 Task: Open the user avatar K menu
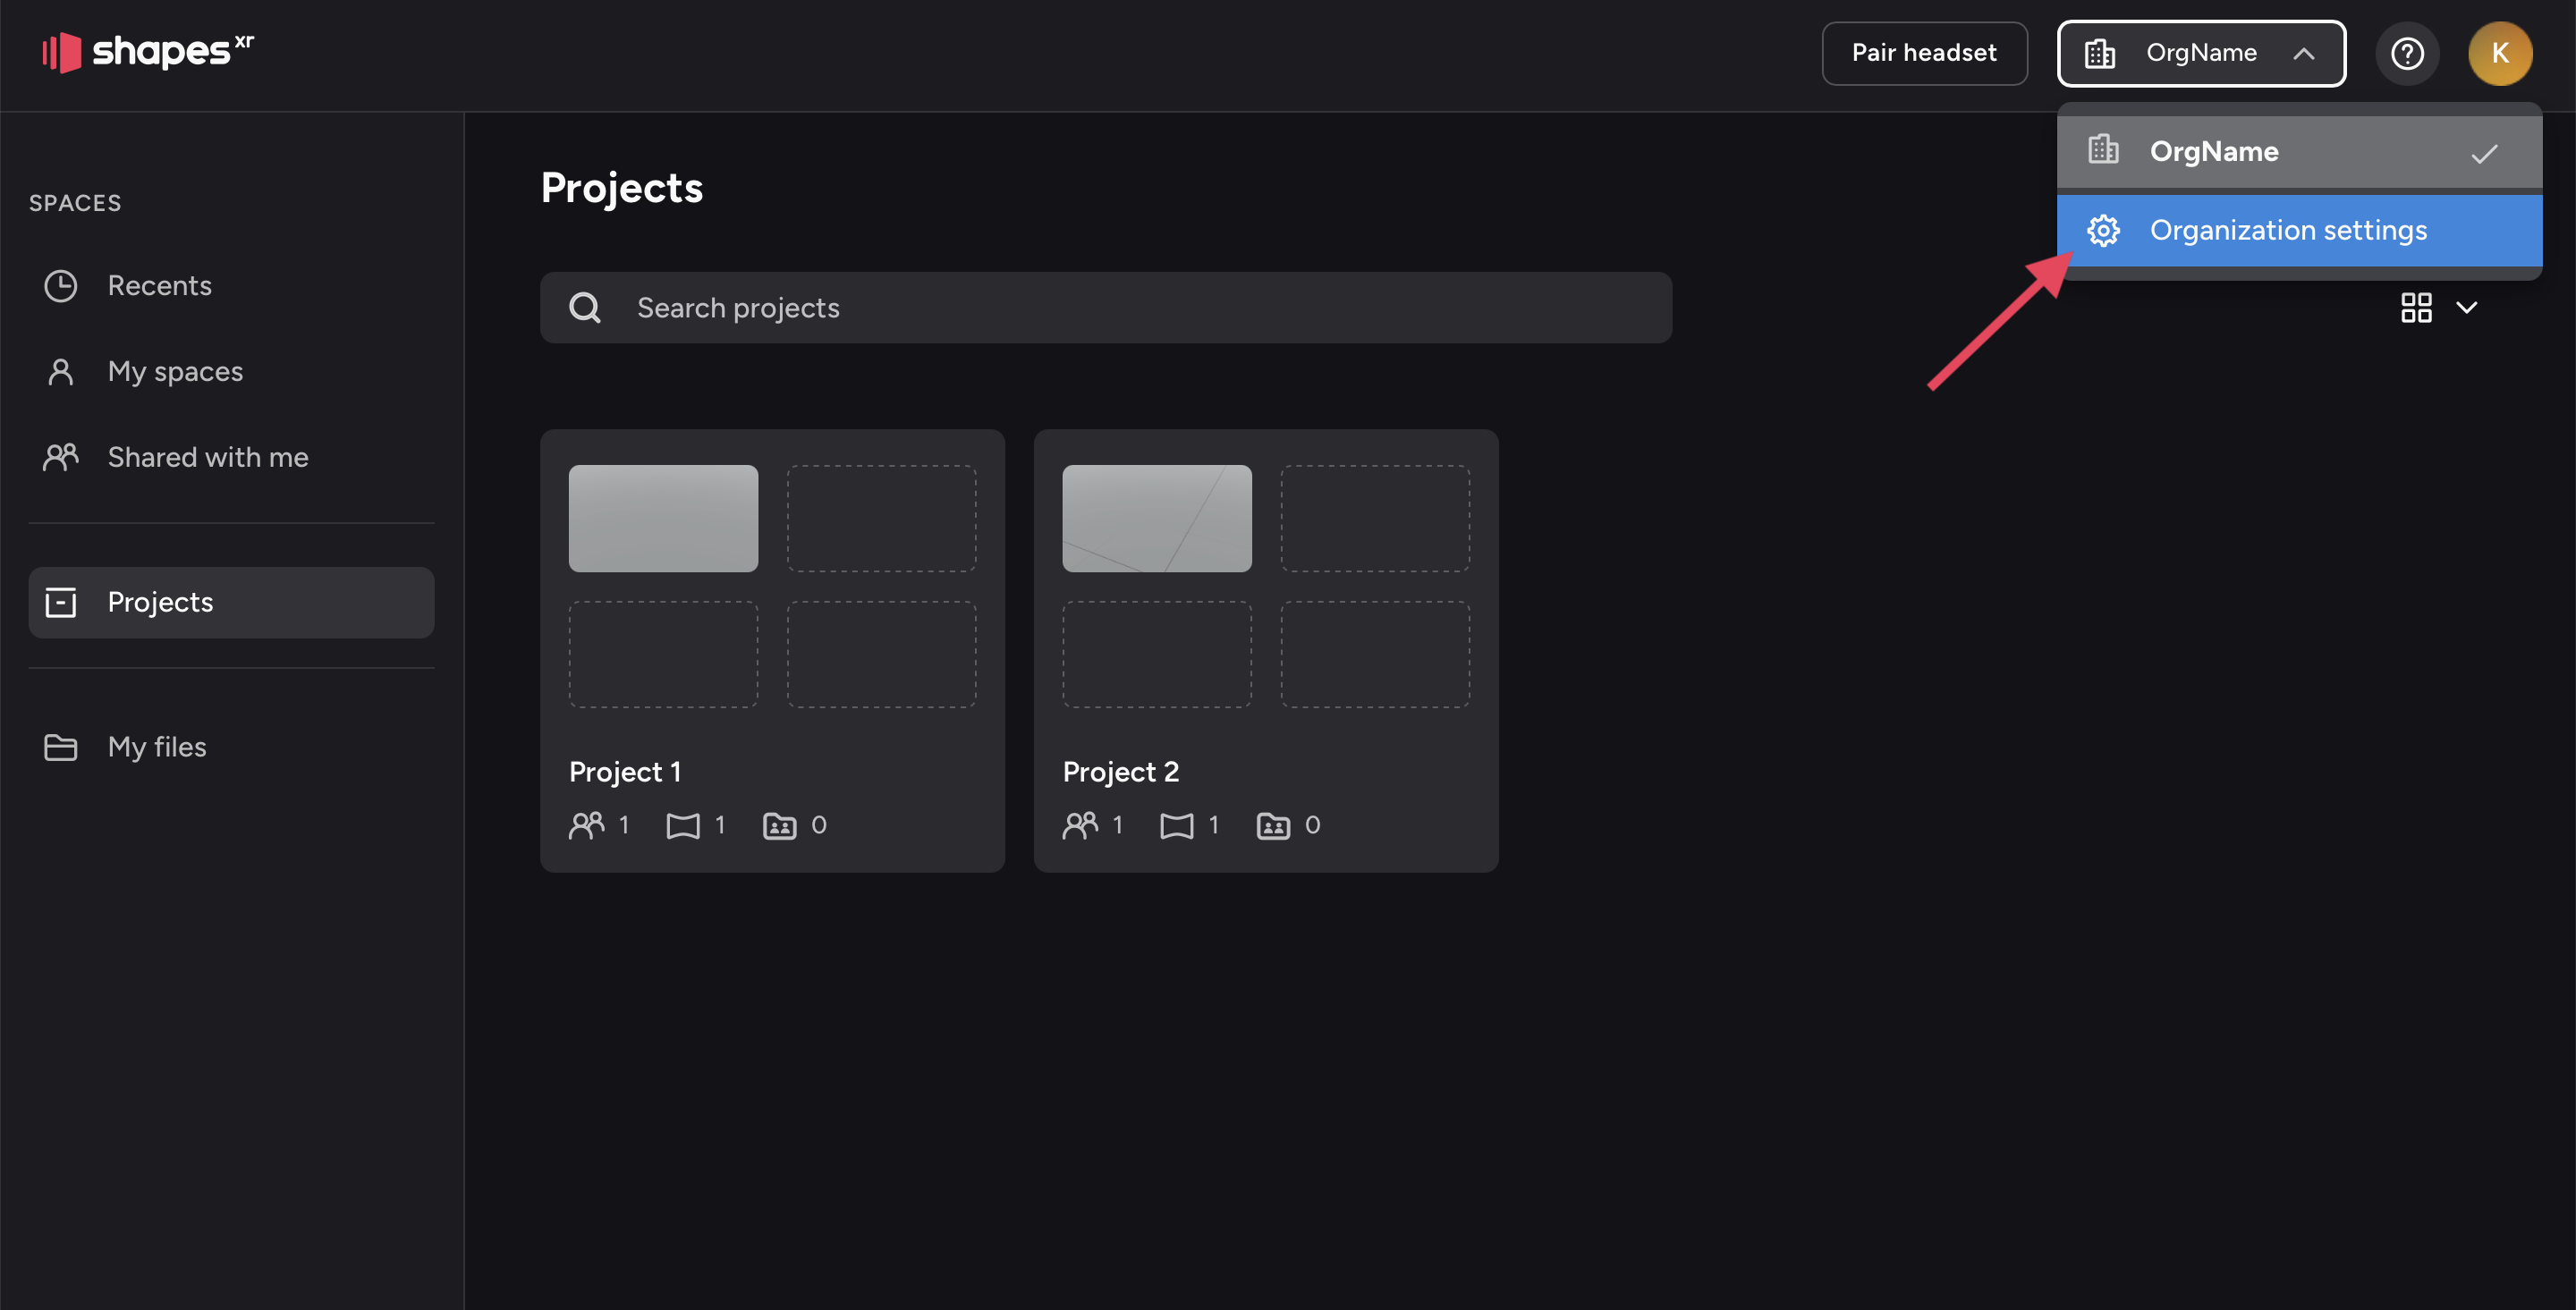tap(2499, 53)
